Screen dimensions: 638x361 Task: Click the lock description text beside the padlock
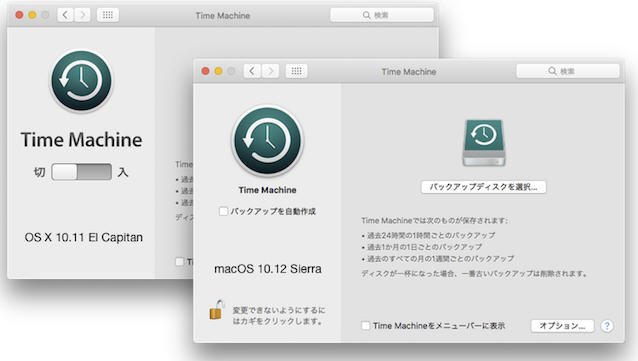click(279, 316)
